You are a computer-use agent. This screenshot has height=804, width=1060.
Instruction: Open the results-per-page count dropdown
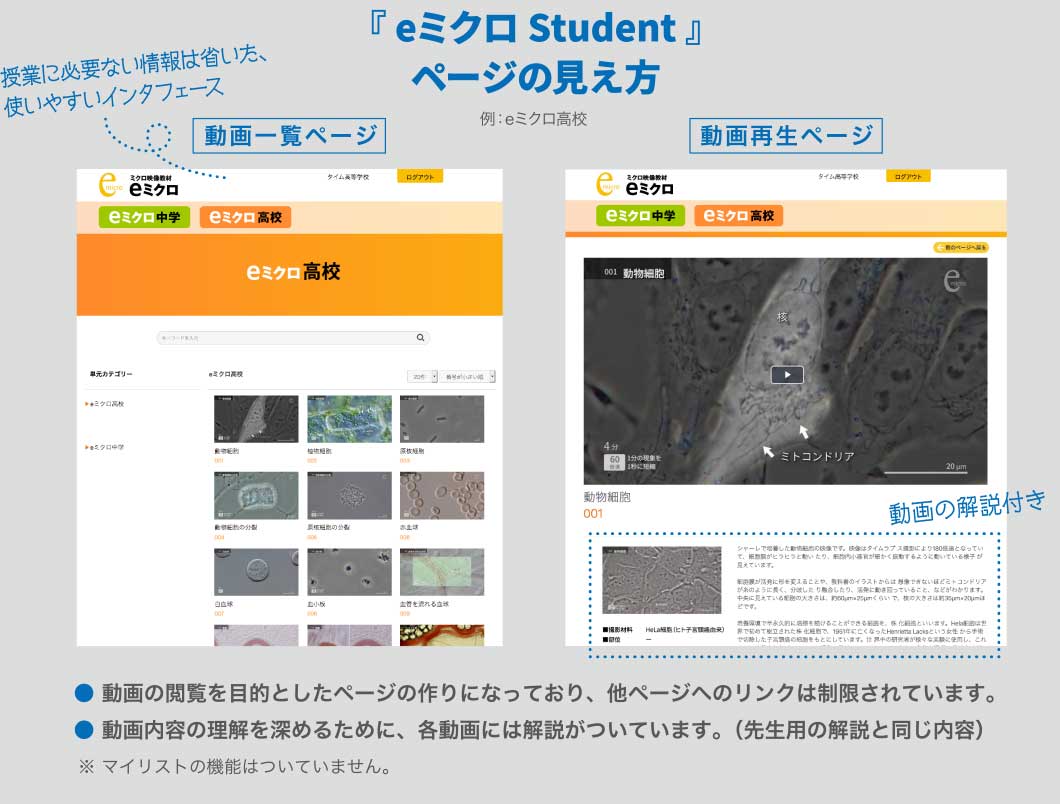coord(421,377)
